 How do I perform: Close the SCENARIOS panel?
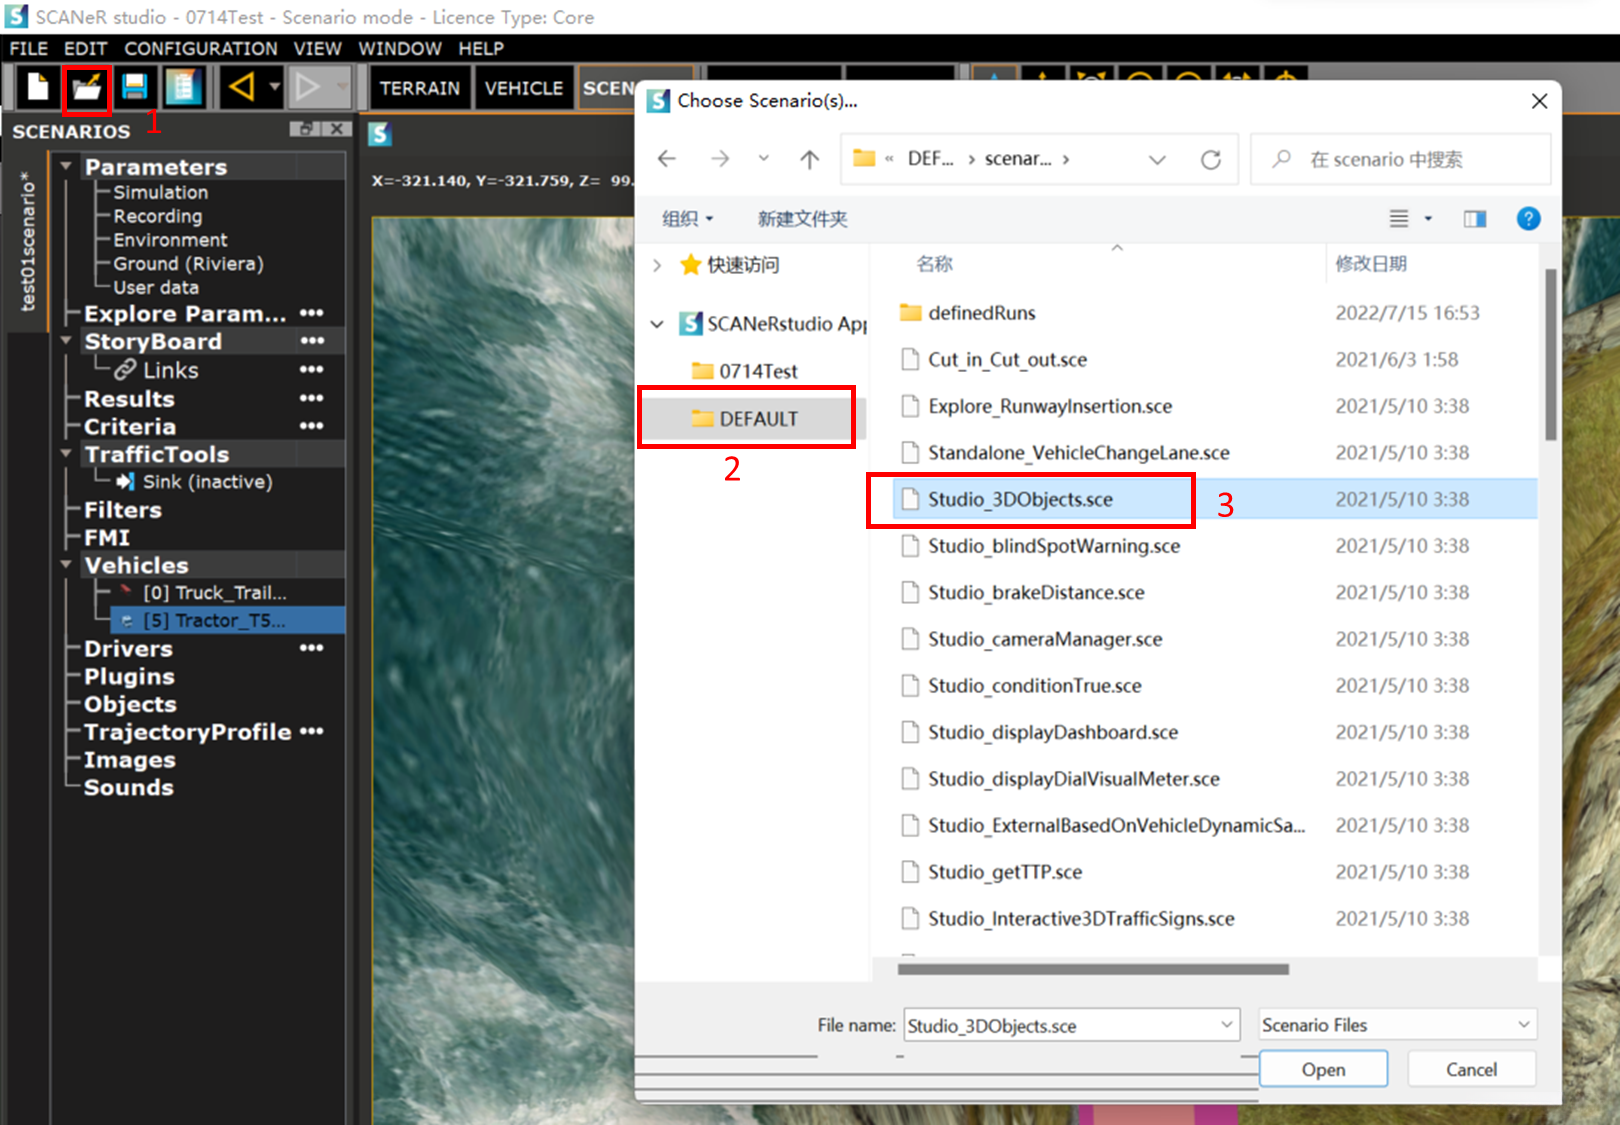337,129
